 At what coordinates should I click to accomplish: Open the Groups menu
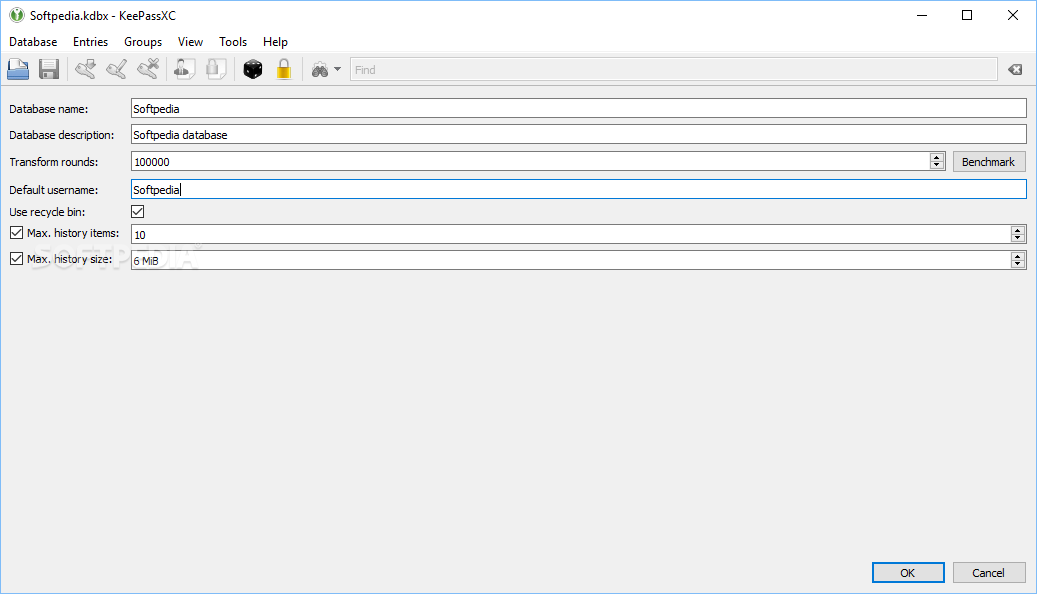click(x=143, y=42)
